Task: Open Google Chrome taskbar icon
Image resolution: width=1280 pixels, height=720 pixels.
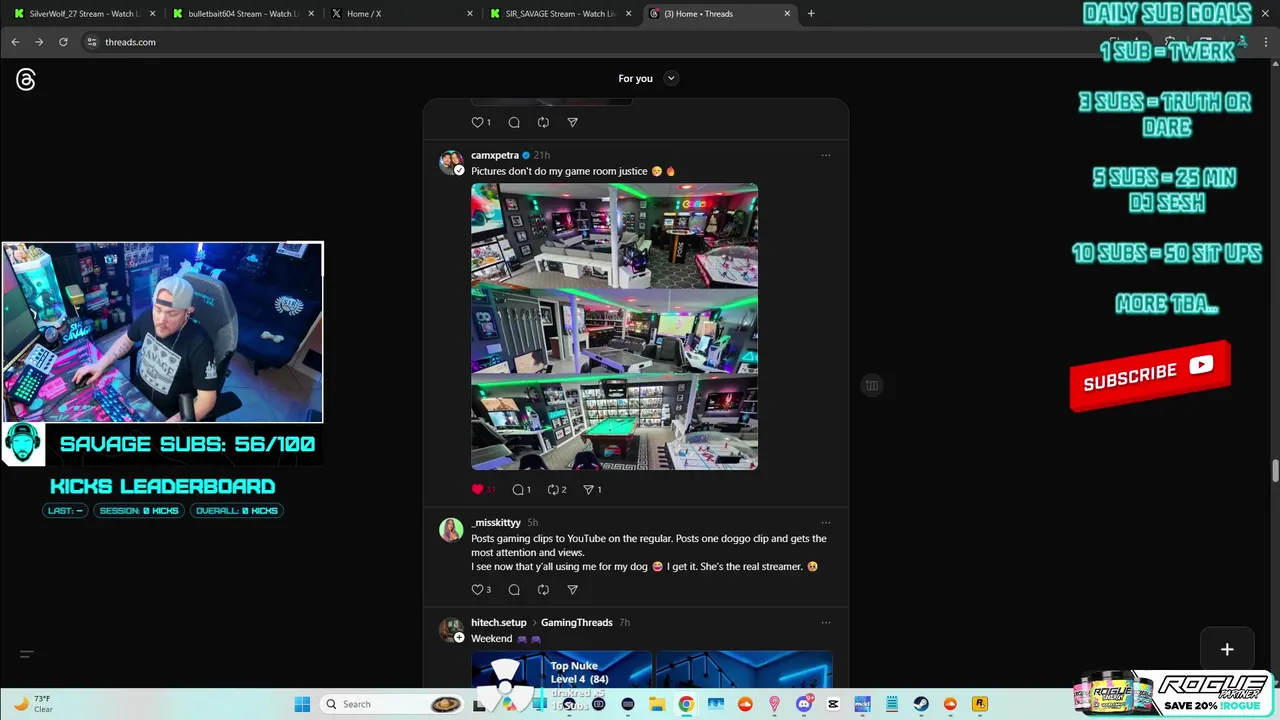Action: coord(686,704)
